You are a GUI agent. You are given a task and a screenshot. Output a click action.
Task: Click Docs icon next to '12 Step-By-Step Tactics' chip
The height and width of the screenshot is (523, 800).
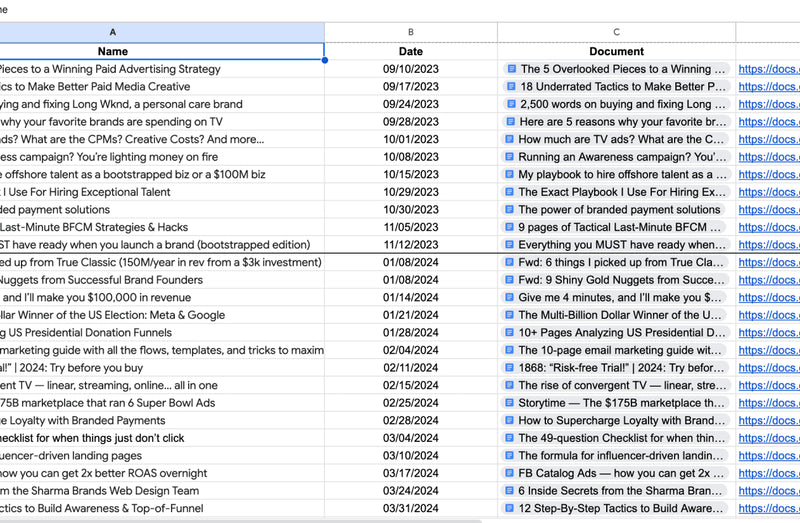click(x=511, y=508)
